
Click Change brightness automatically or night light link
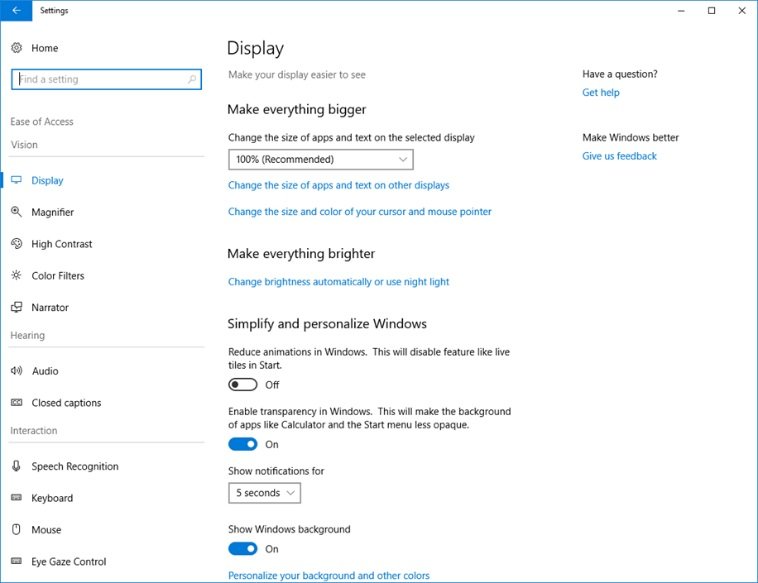coord(338,282)
